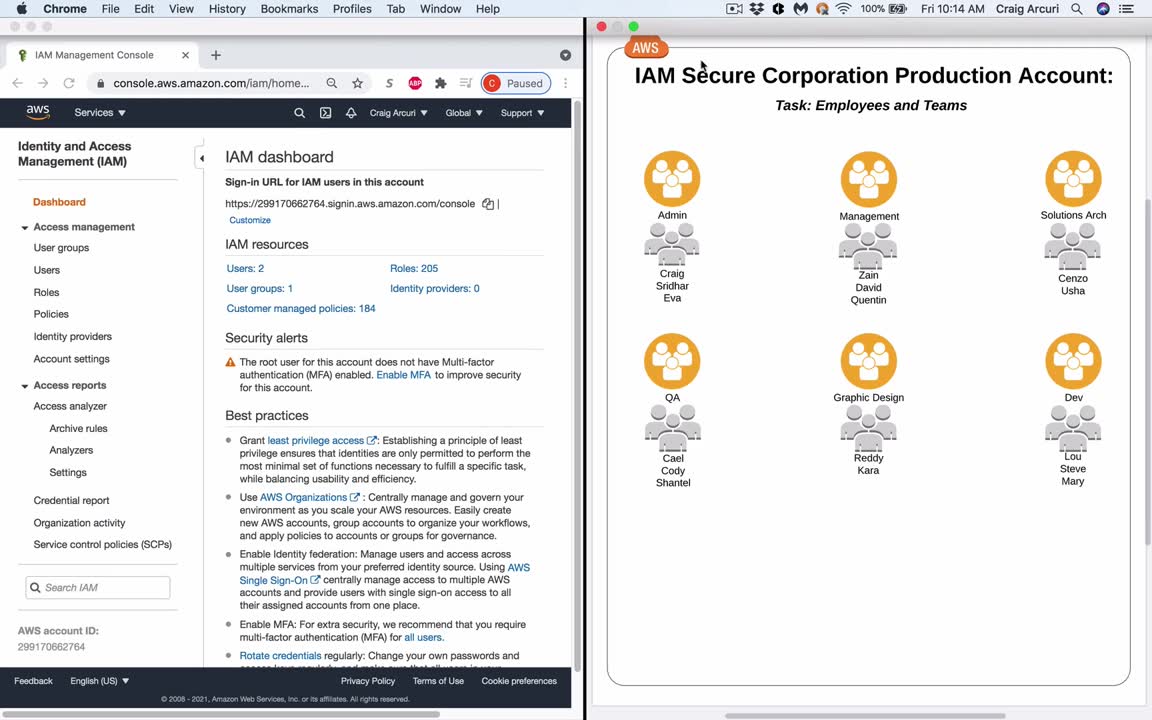Open the Dropbox menu bar icon
This screenshot has width=1152, height=720.
point(757,9)
